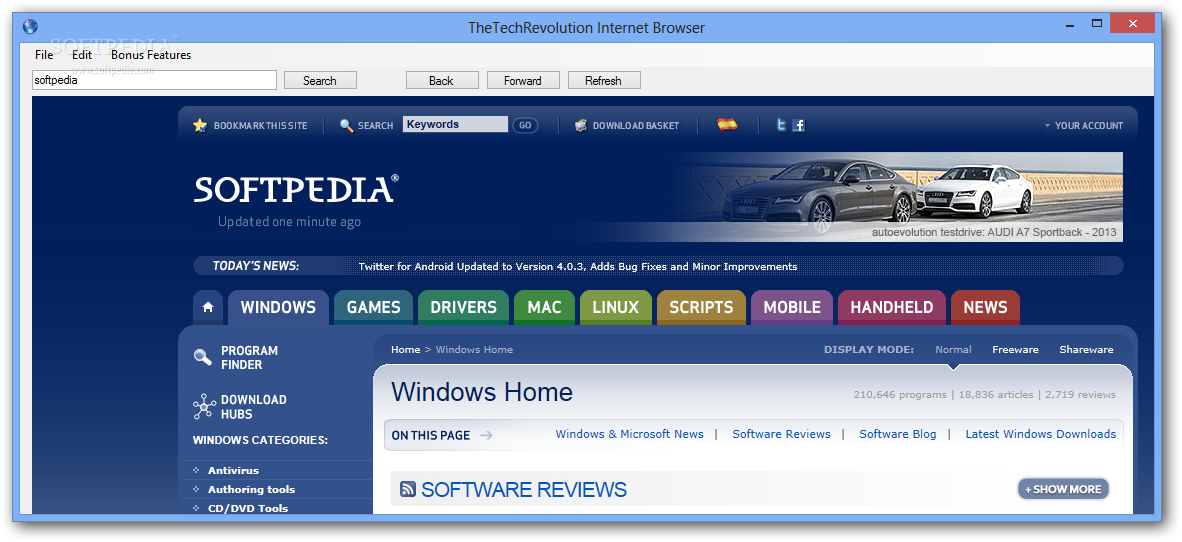Select Freeware display mode
The height and width of the screenshot is (542, 1182).
(x=1015, y=350)
